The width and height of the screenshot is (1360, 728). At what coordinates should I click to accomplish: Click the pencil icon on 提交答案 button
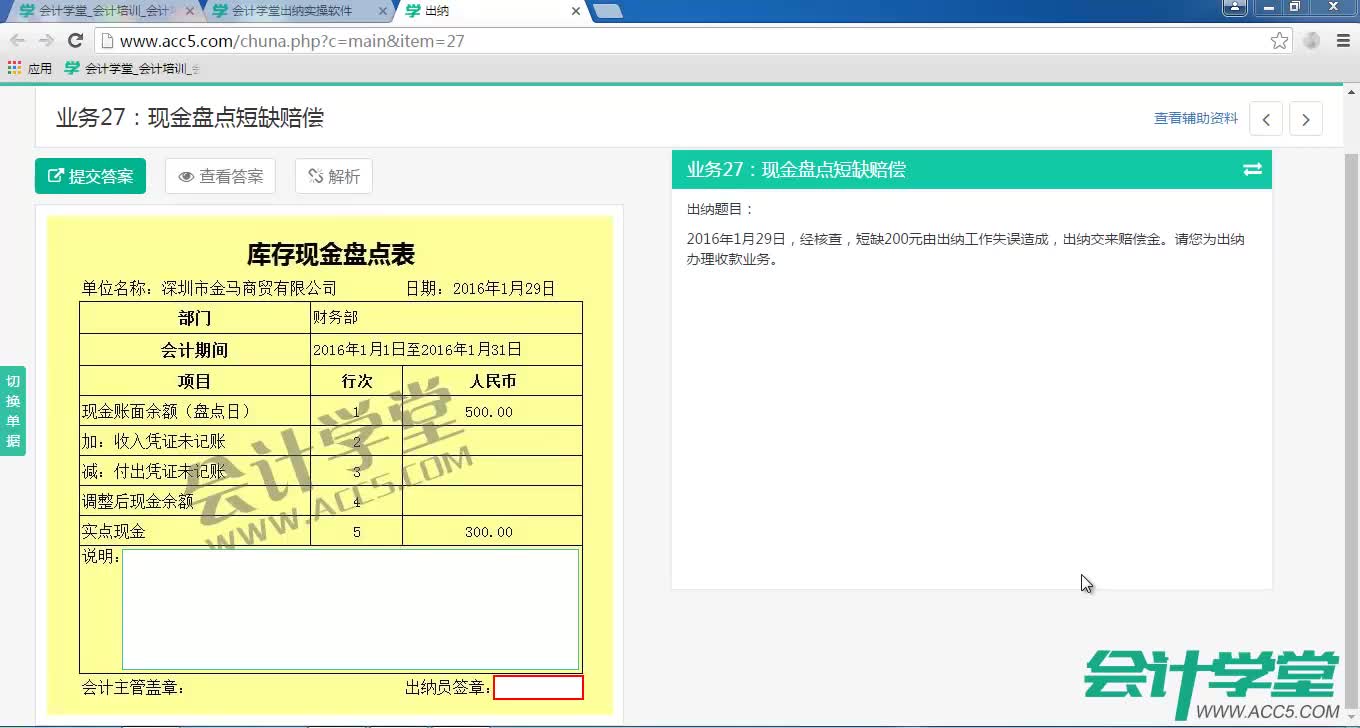(x=56, y=176)
